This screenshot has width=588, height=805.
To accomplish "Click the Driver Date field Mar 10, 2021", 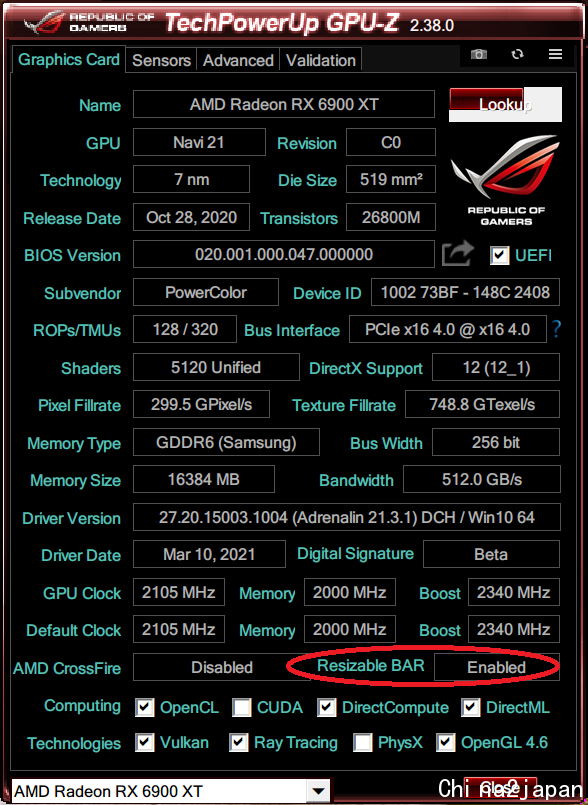I will [x=210, y=554].
